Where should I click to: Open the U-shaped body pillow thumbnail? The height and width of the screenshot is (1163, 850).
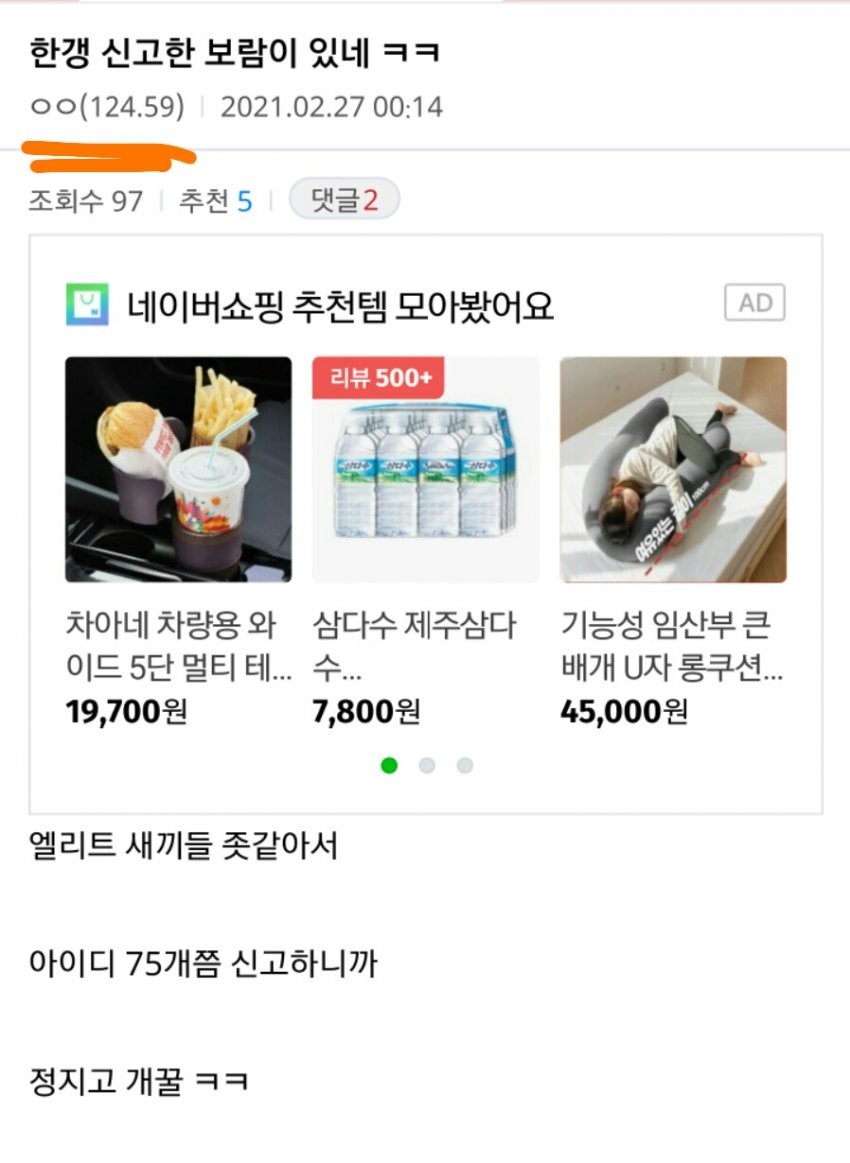(673, 470)
